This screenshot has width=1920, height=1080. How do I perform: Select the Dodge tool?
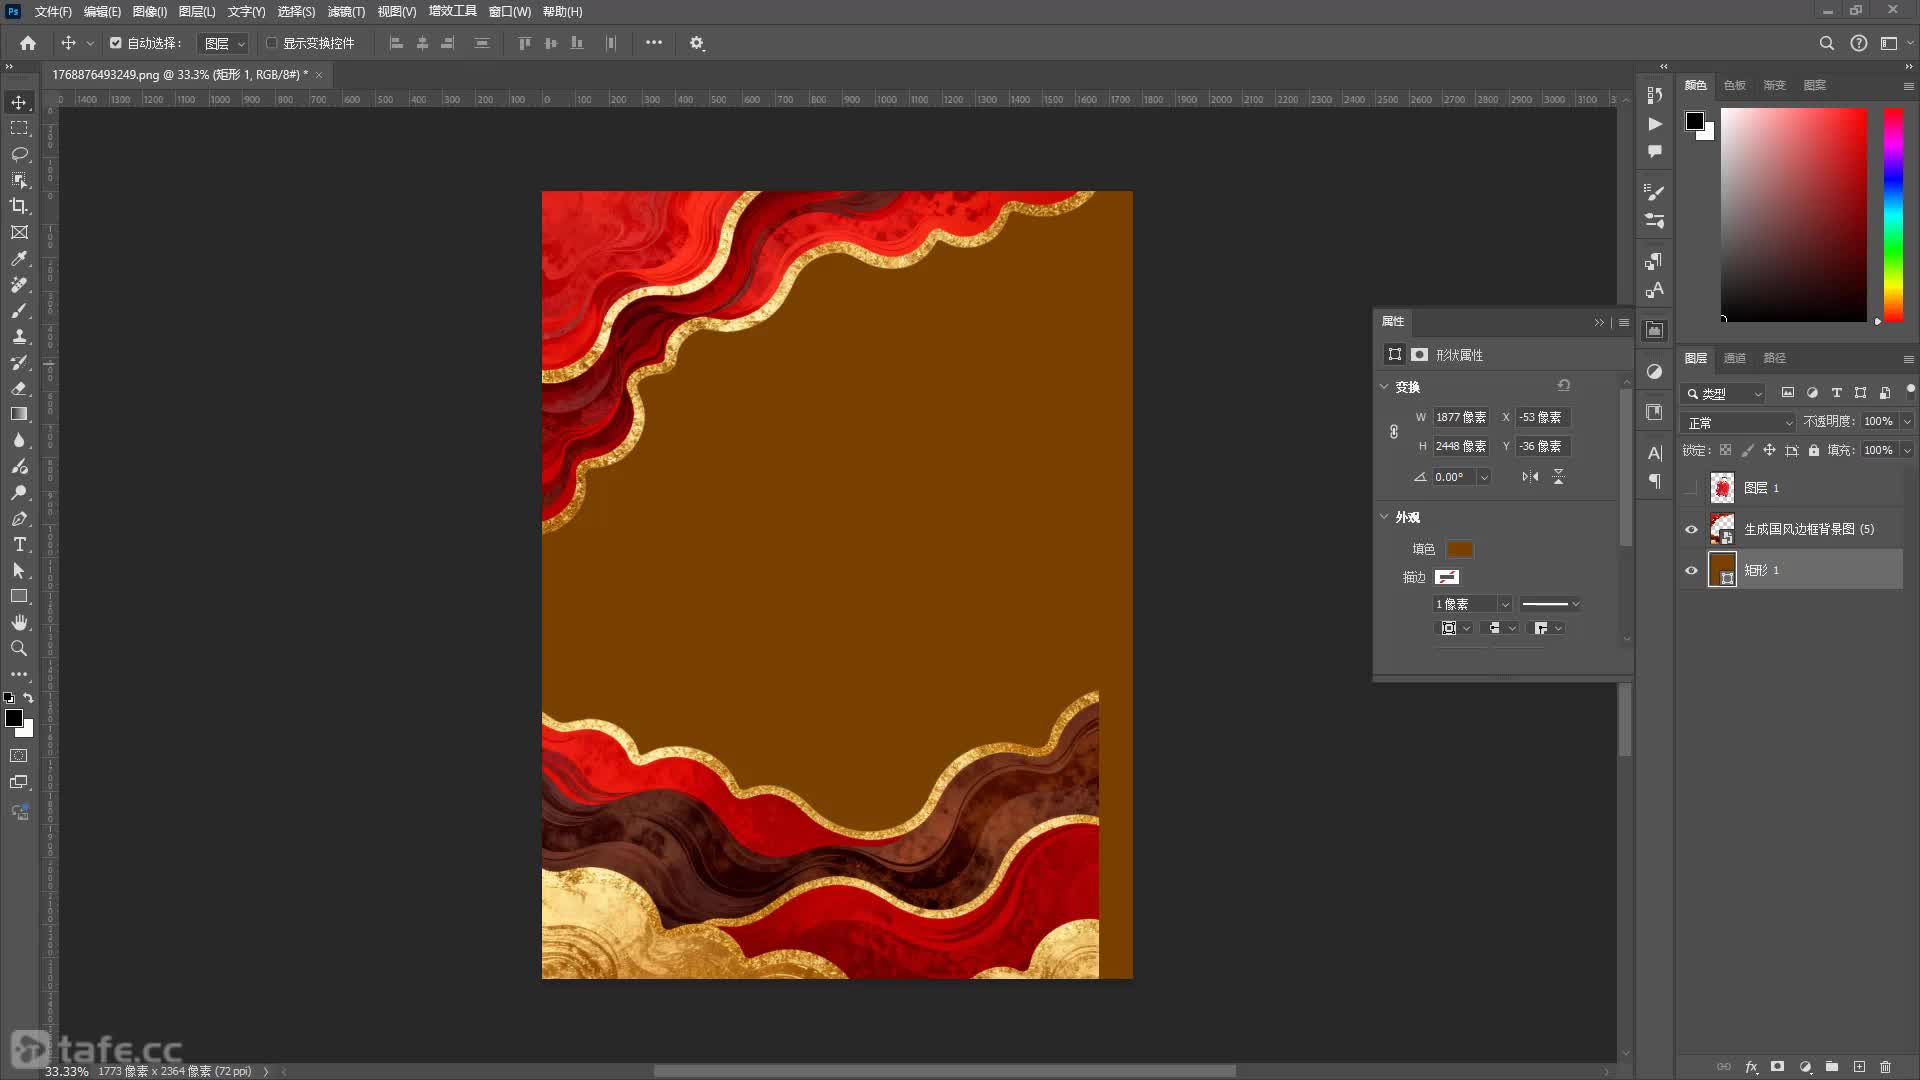click(19, 492)
